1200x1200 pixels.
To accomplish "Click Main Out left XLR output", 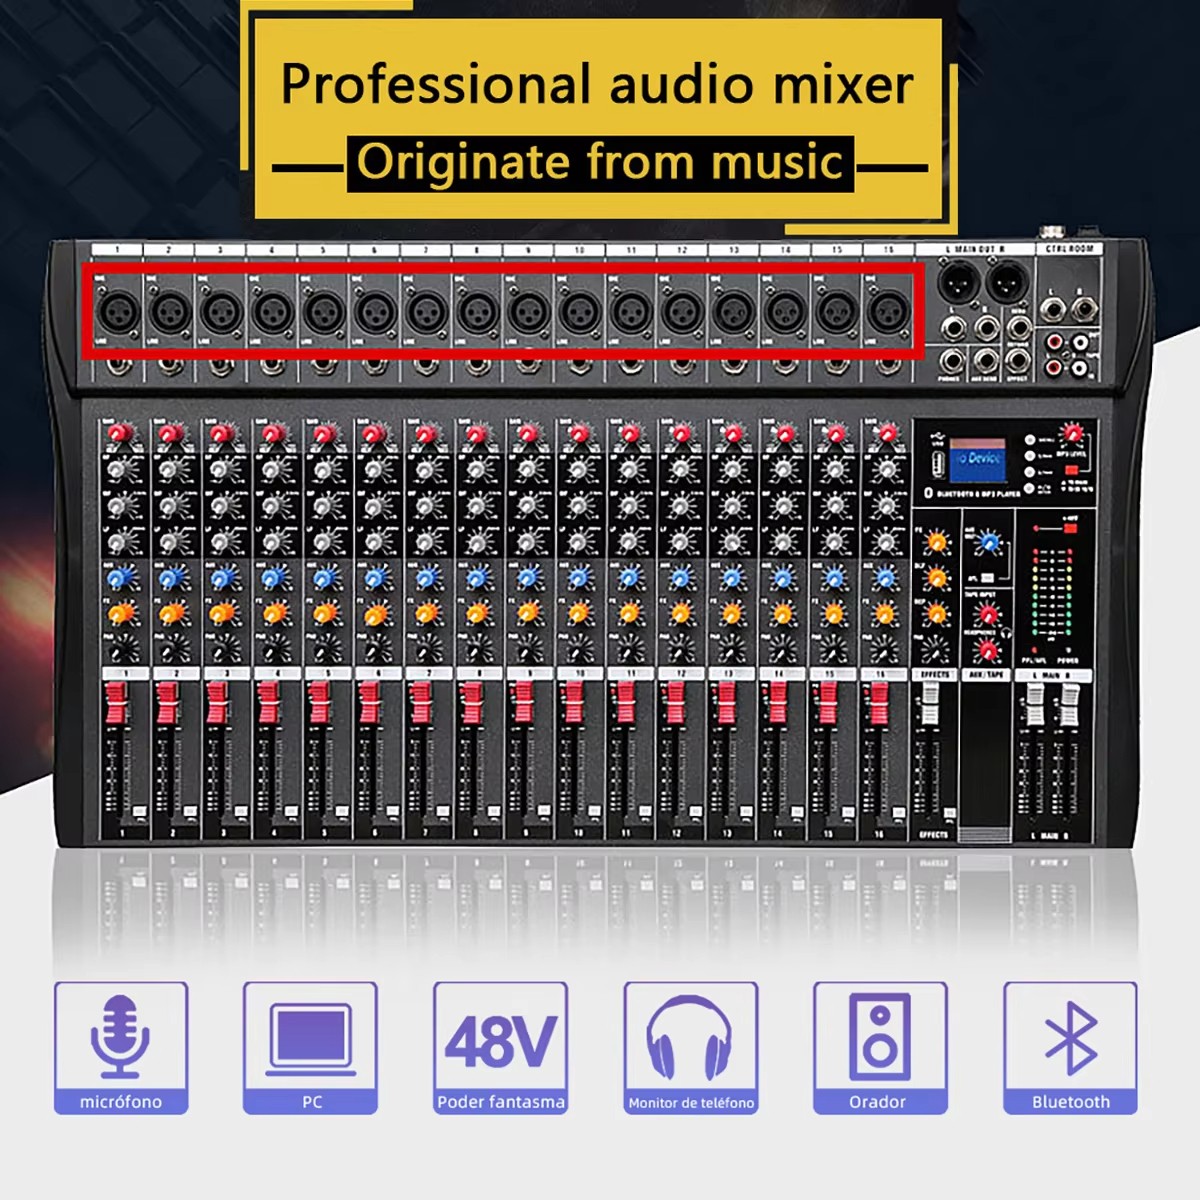I will (957, 283).
